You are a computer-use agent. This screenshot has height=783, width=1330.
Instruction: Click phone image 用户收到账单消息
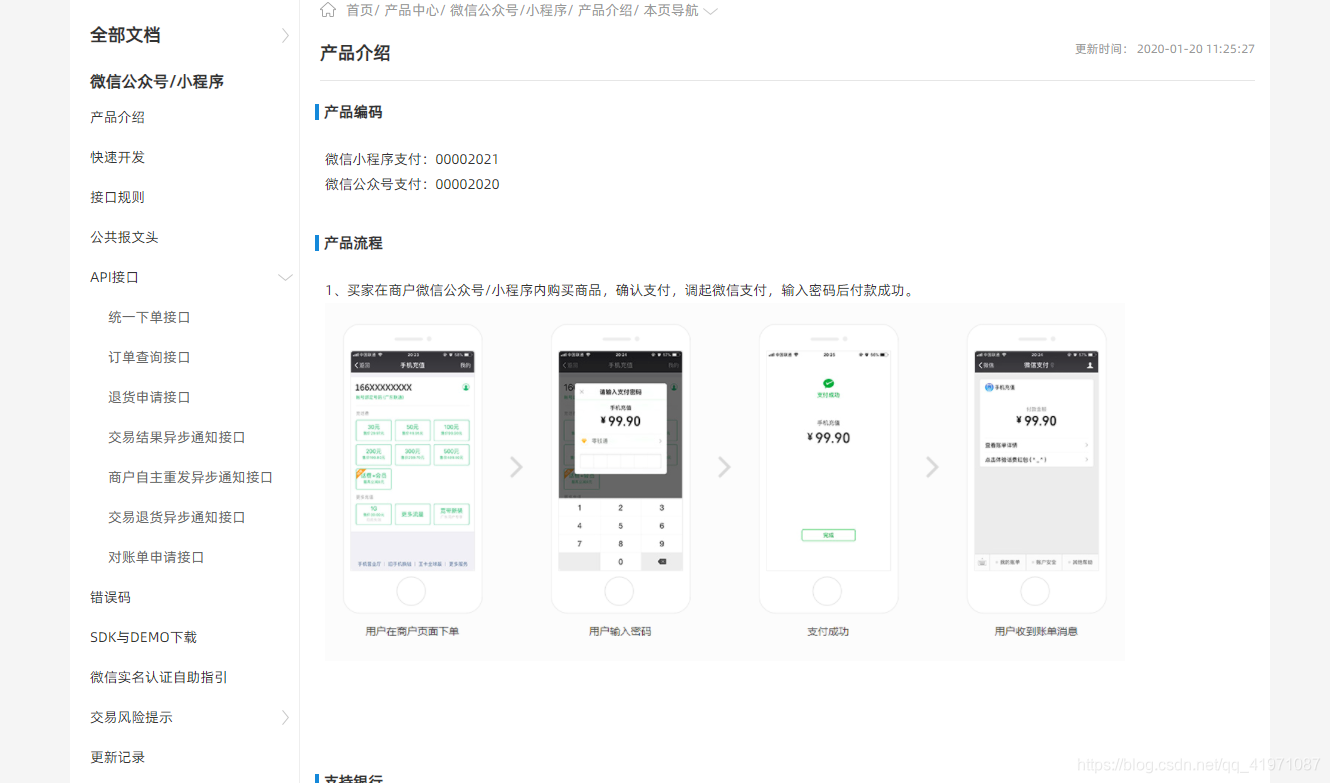pyautogui.click(x=1036, y=468)
